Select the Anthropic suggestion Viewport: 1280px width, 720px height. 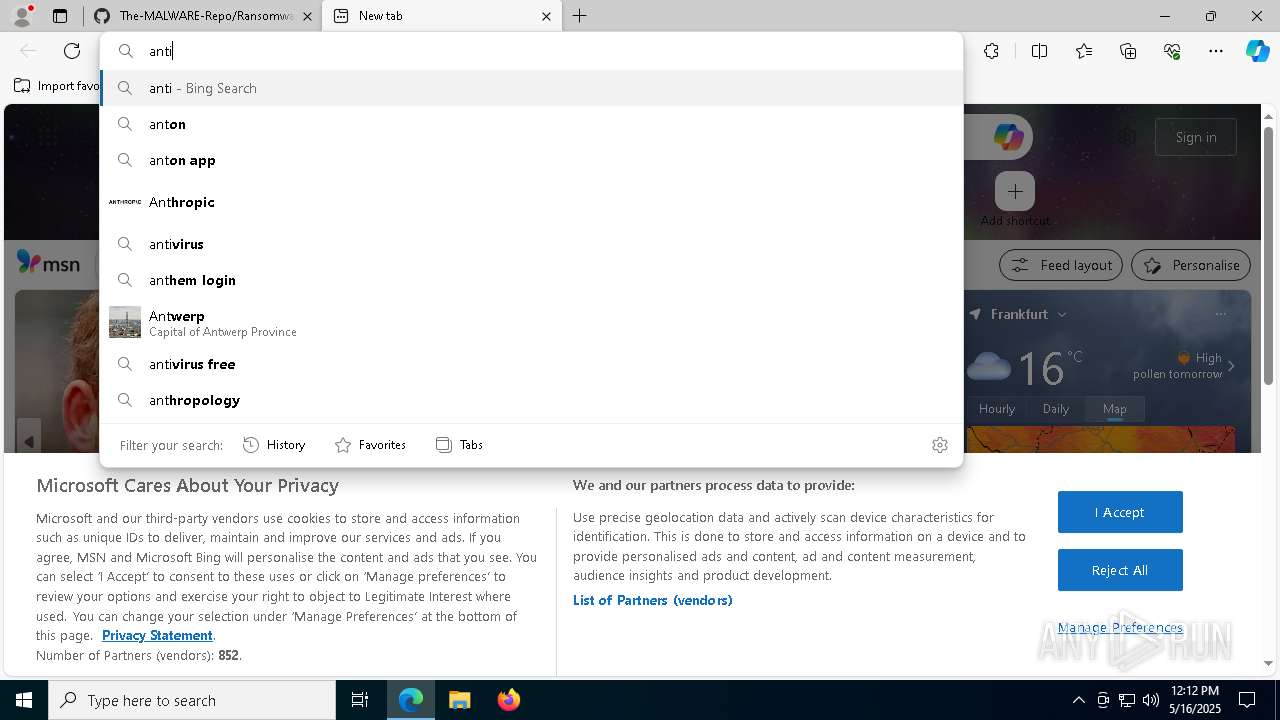point(531,202)
